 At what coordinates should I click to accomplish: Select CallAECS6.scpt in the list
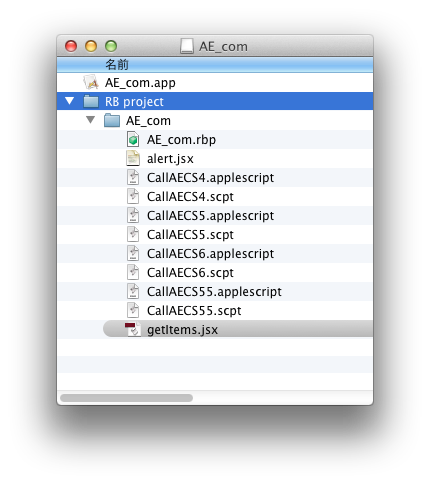point(190,273)
